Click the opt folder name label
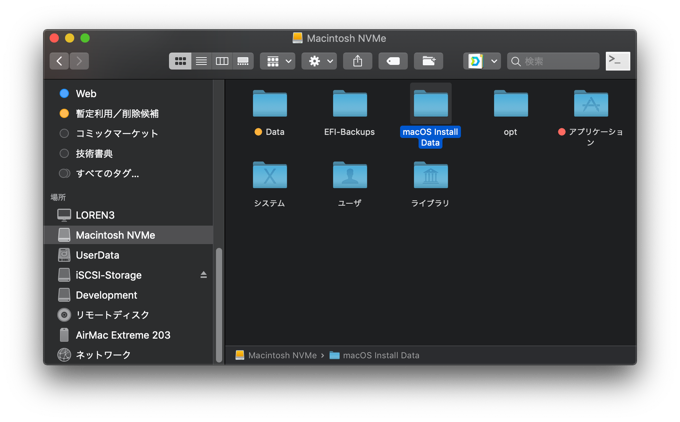 coord(510,132)
